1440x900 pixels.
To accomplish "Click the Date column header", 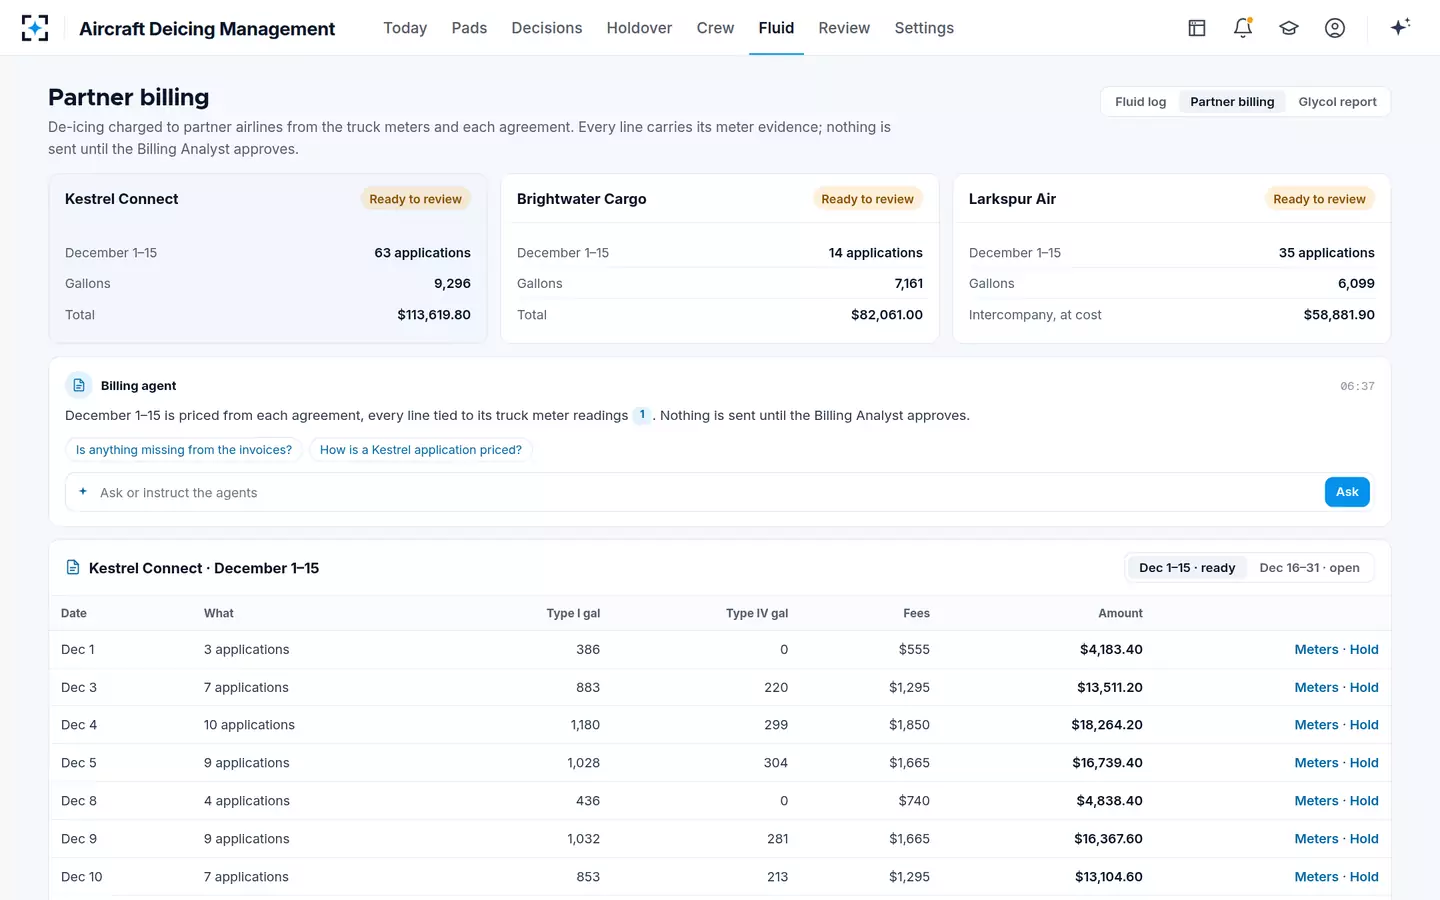I will pyautogui.click(x=74, y=613).
